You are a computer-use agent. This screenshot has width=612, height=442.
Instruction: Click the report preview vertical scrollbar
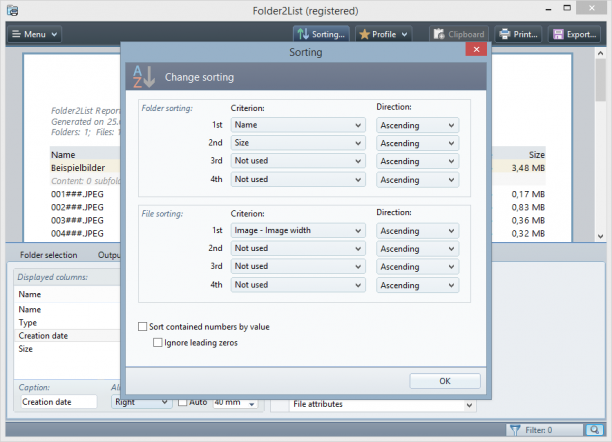[600, 144]
